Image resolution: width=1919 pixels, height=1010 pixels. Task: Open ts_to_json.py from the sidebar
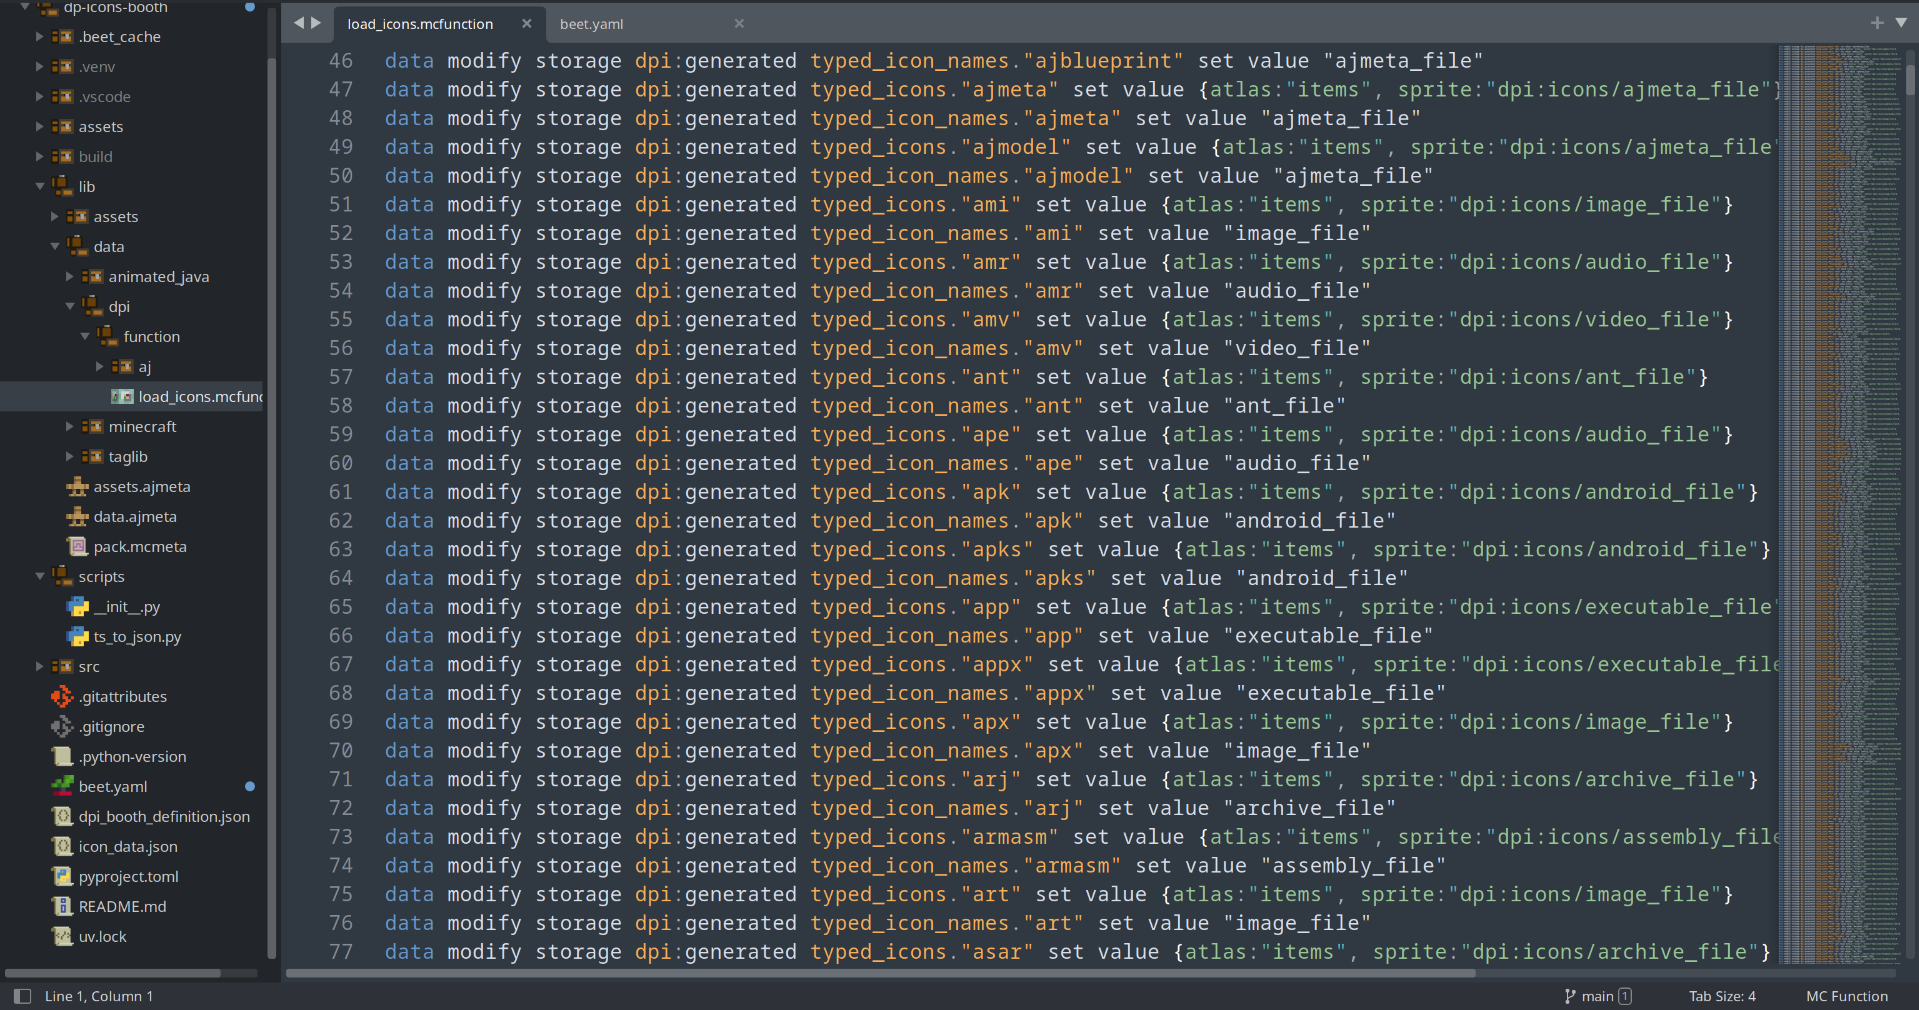pos(138,637)
